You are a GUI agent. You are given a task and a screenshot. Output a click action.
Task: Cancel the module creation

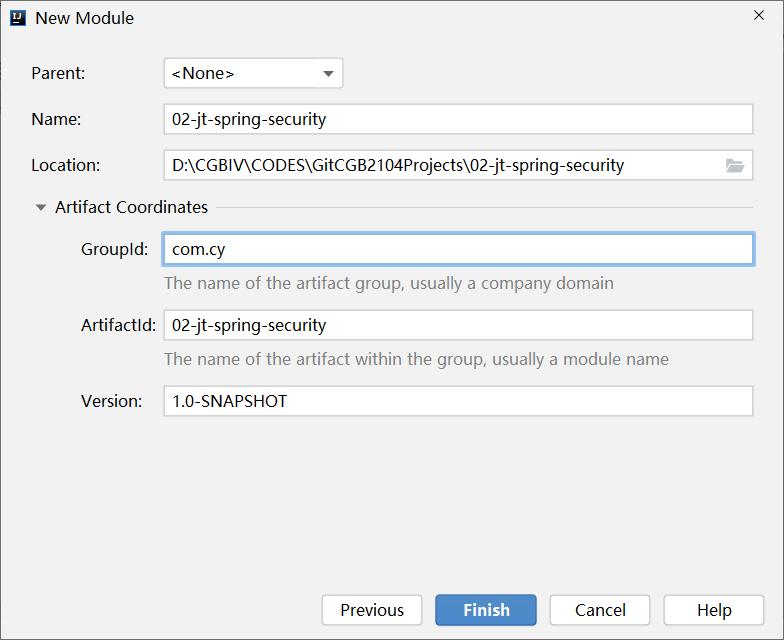click(600, 610)
